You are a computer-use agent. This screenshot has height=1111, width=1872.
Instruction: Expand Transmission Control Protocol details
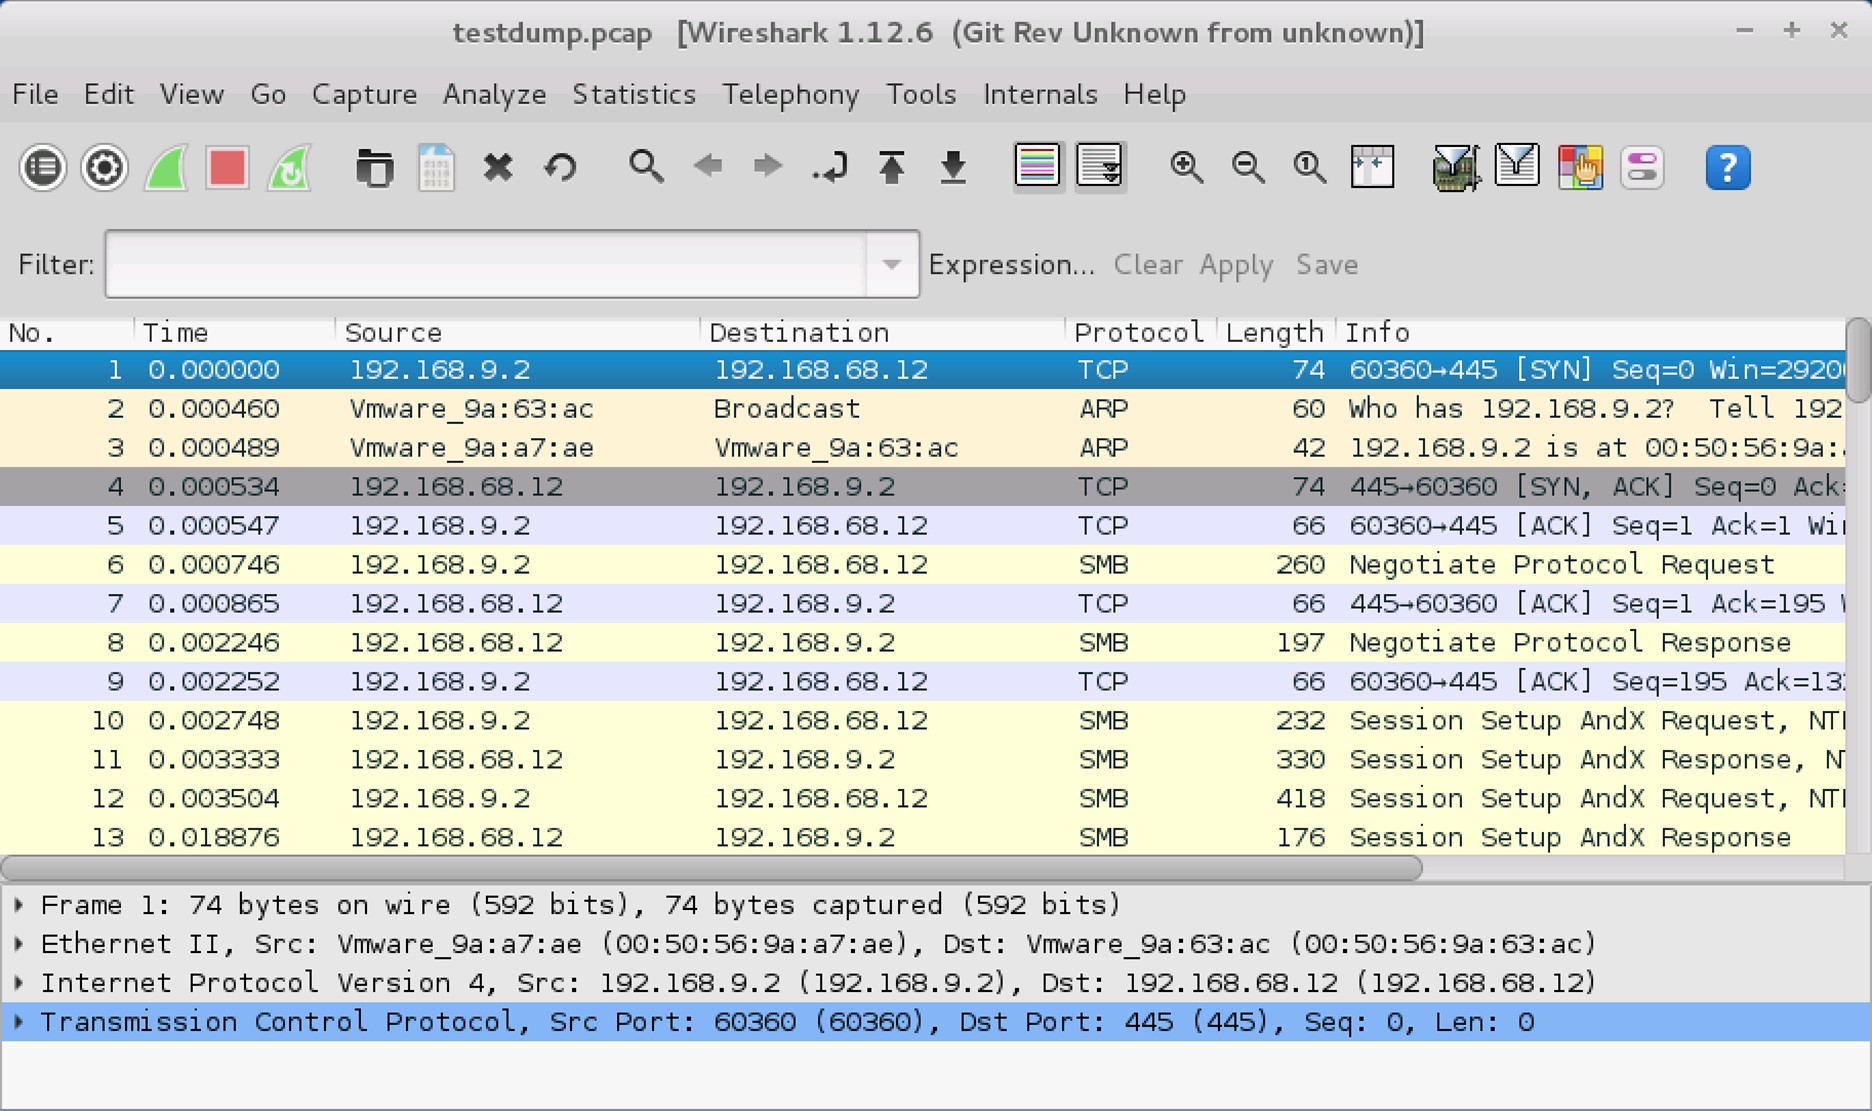coord(19,1022)
